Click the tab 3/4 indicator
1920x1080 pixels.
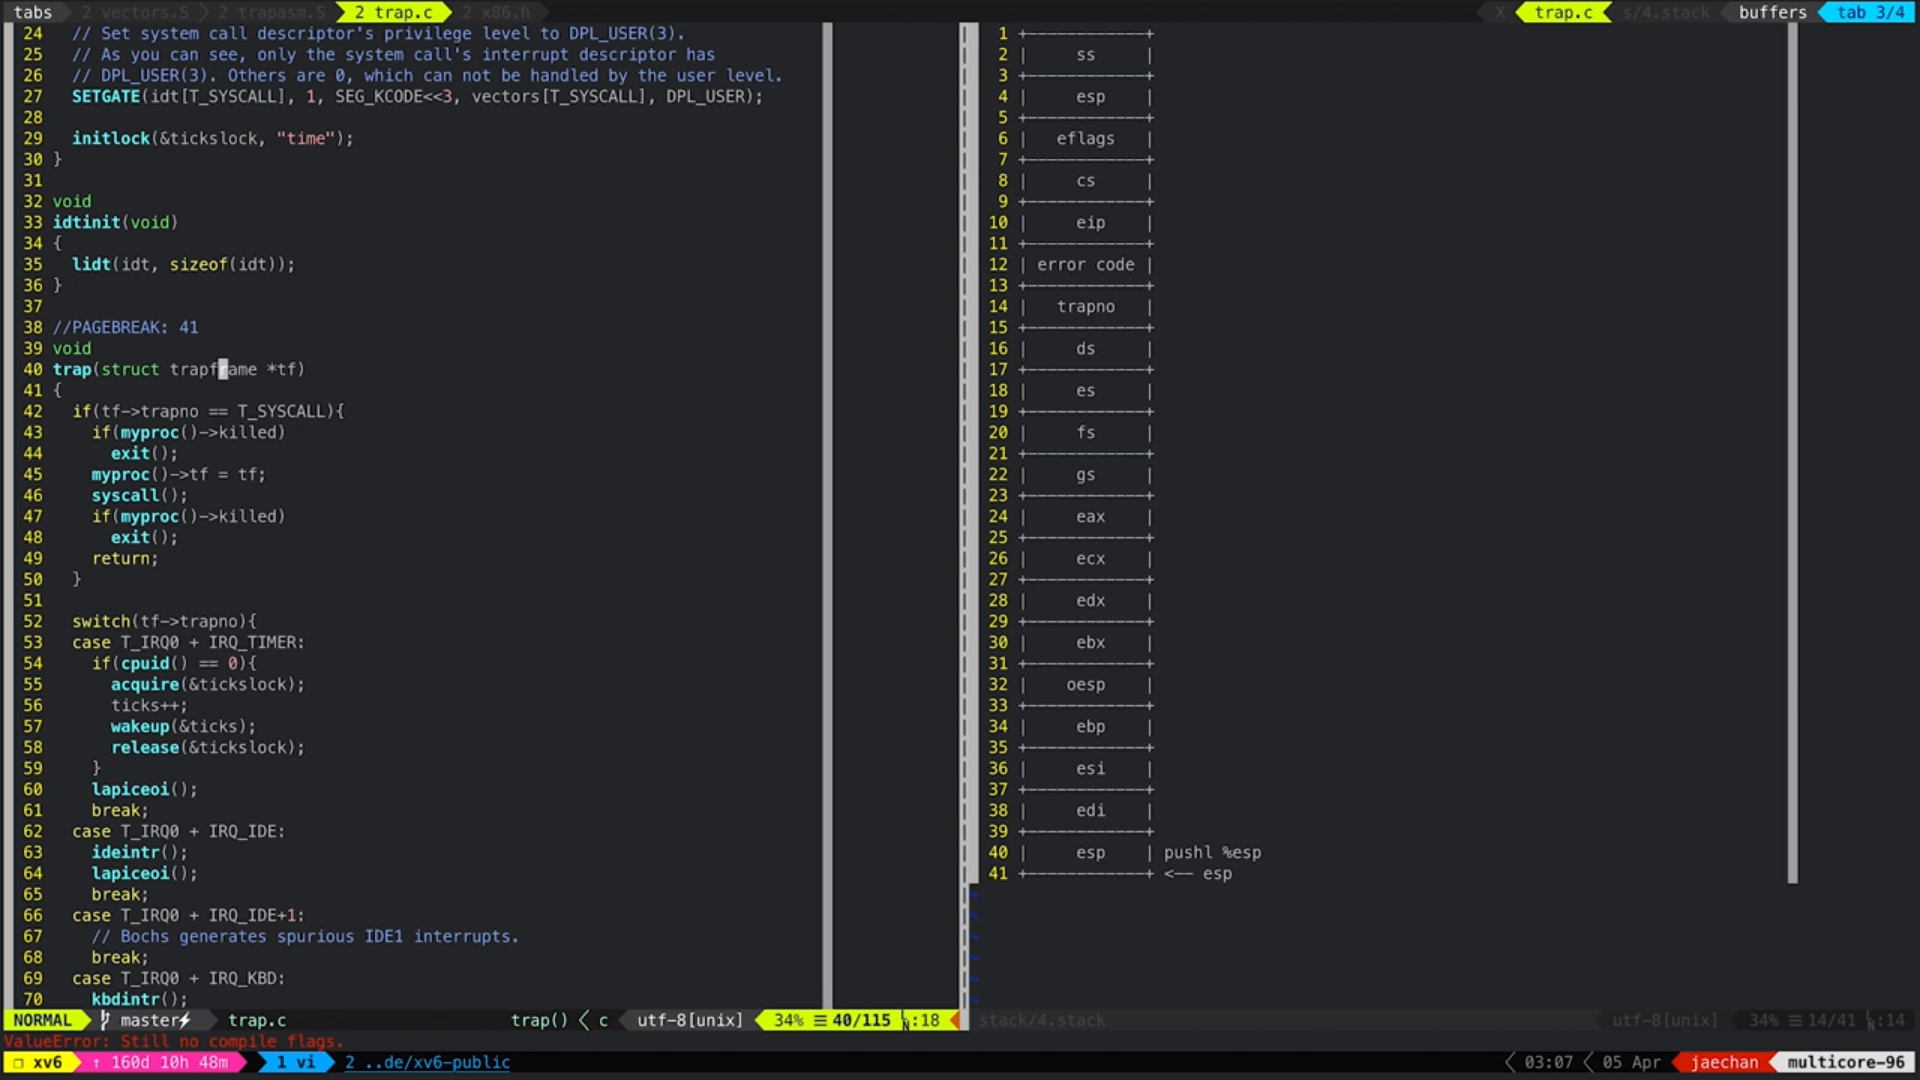pos(1869,12)
